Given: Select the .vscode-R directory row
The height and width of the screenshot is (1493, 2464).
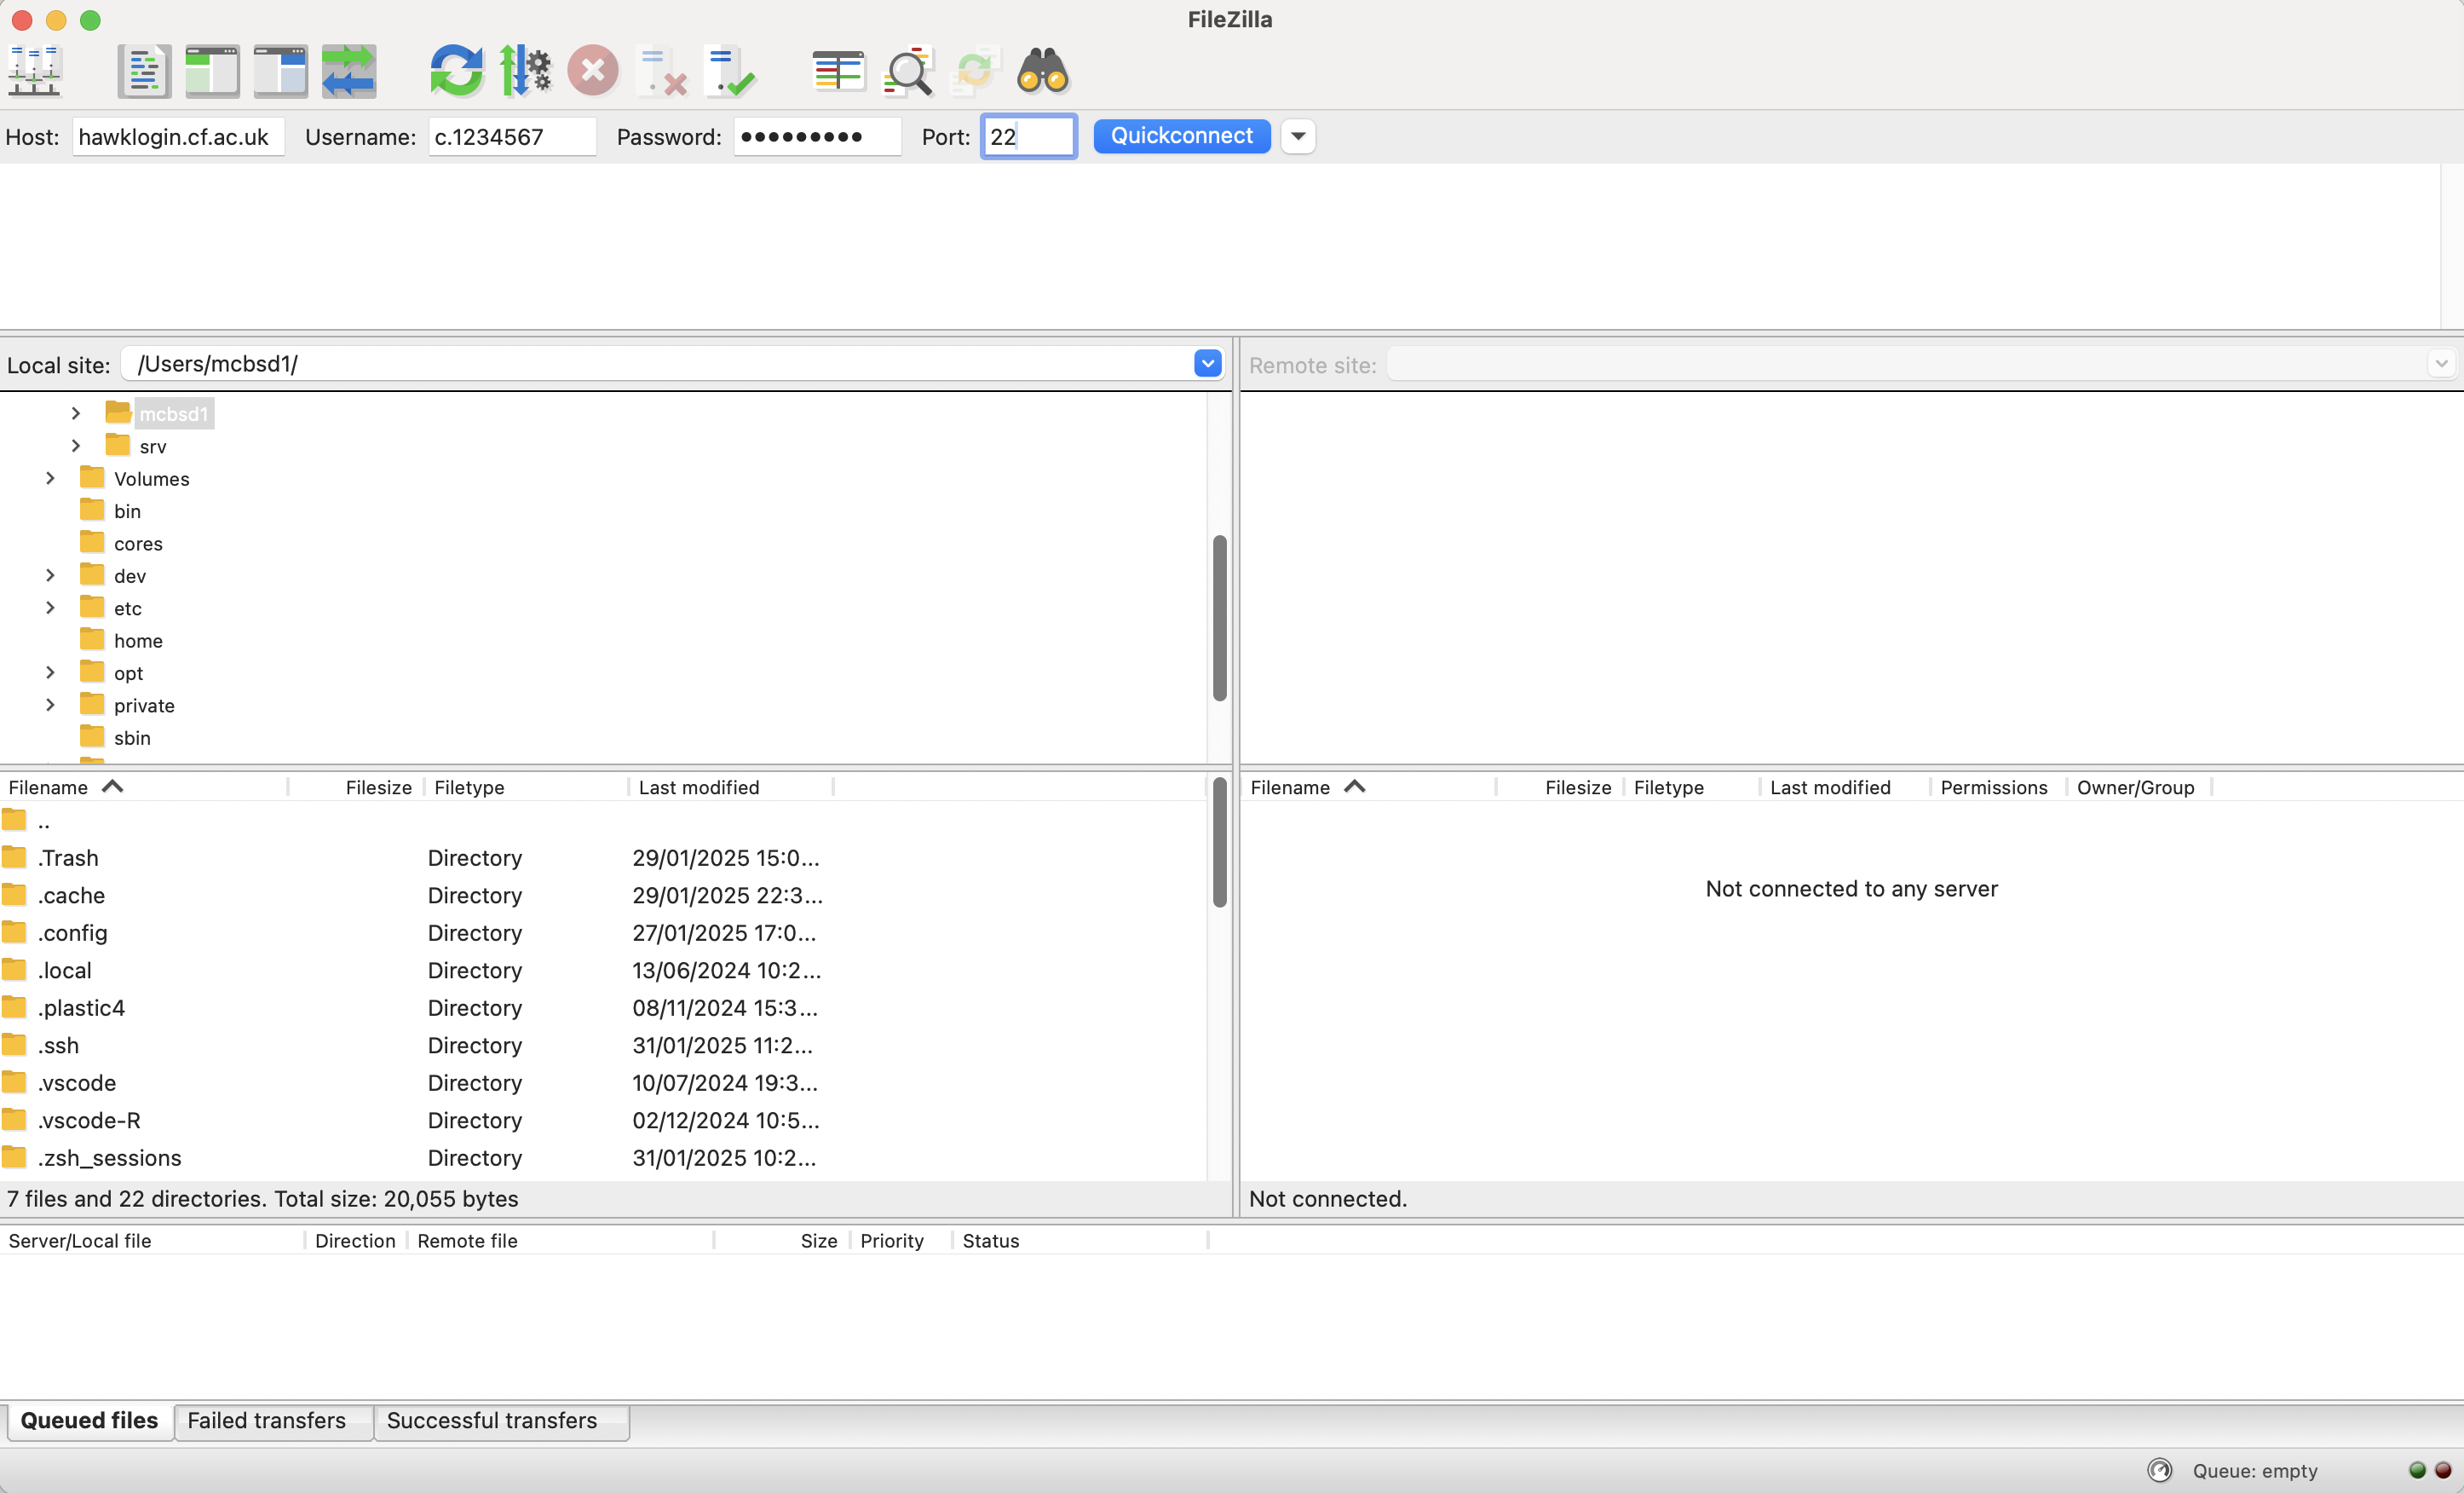Looking at the screenshot, I should pyautogui.click(x=602, y=1120).
